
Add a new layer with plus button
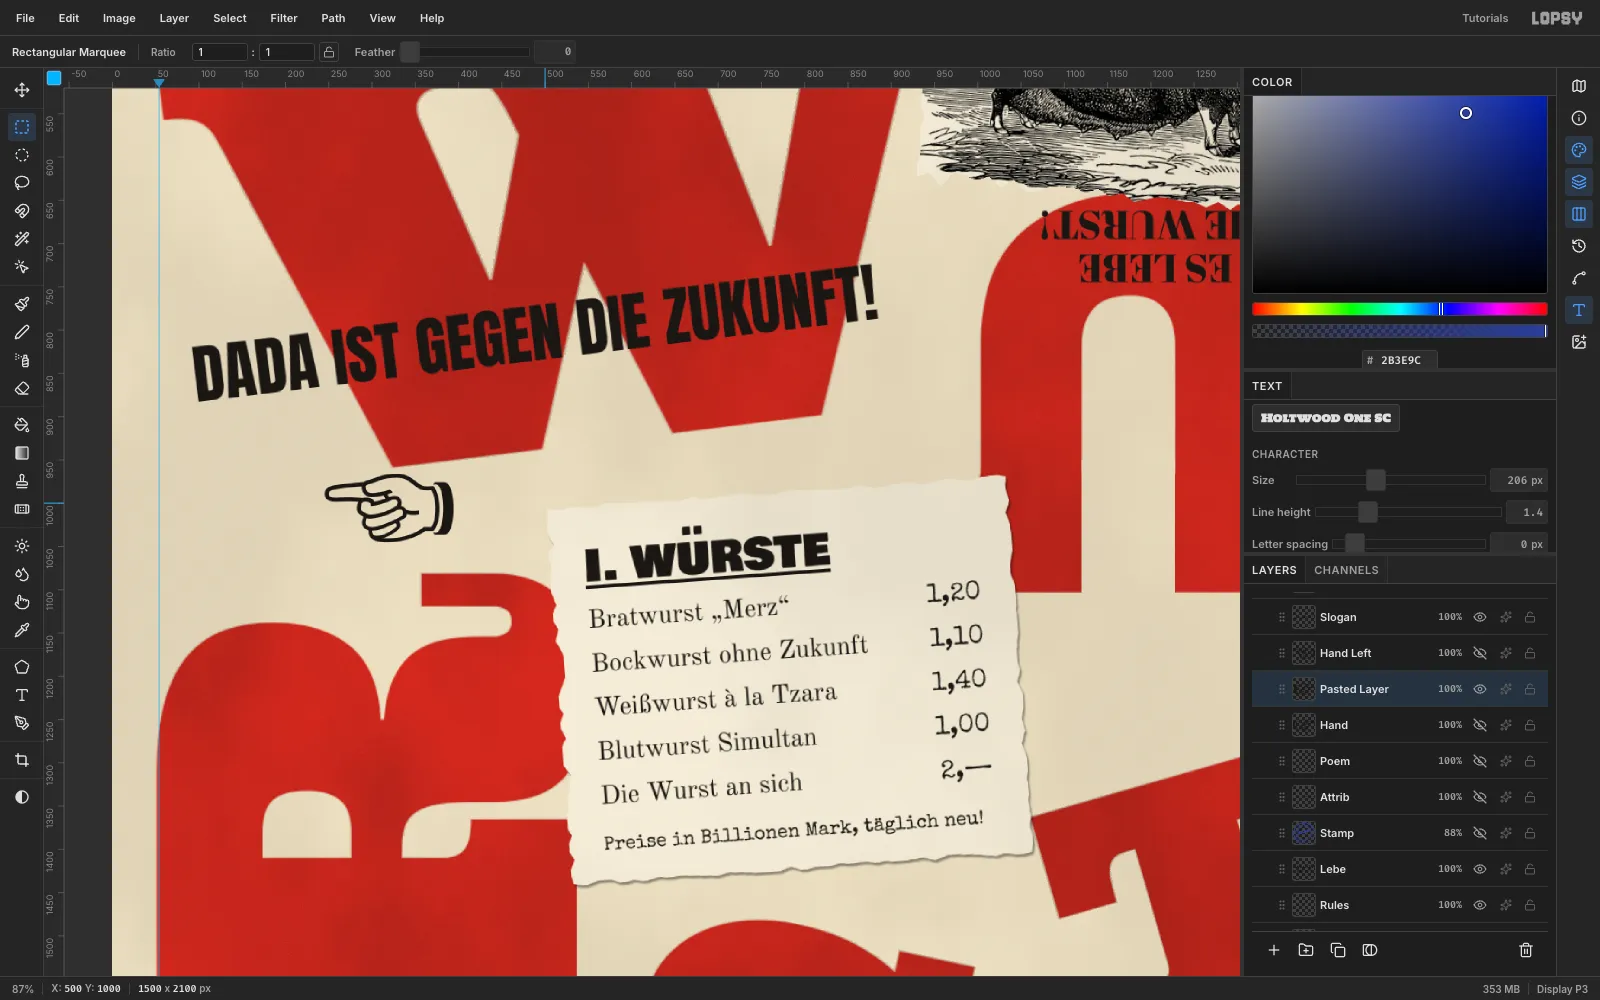click(x=1274, y=950)
